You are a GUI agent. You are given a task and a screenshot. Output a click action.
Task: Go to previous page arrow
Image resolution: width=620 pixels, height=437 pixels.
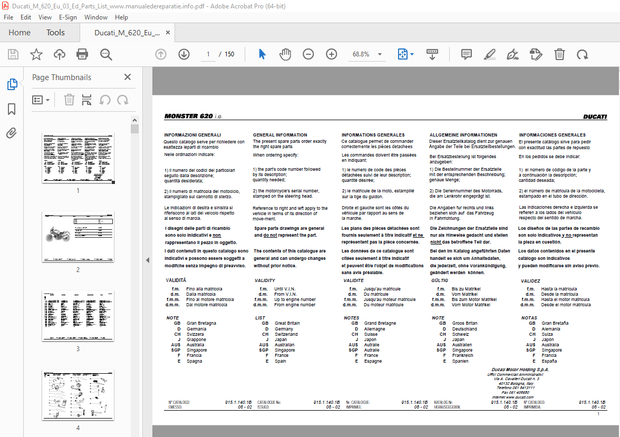[x=161, y=54]
